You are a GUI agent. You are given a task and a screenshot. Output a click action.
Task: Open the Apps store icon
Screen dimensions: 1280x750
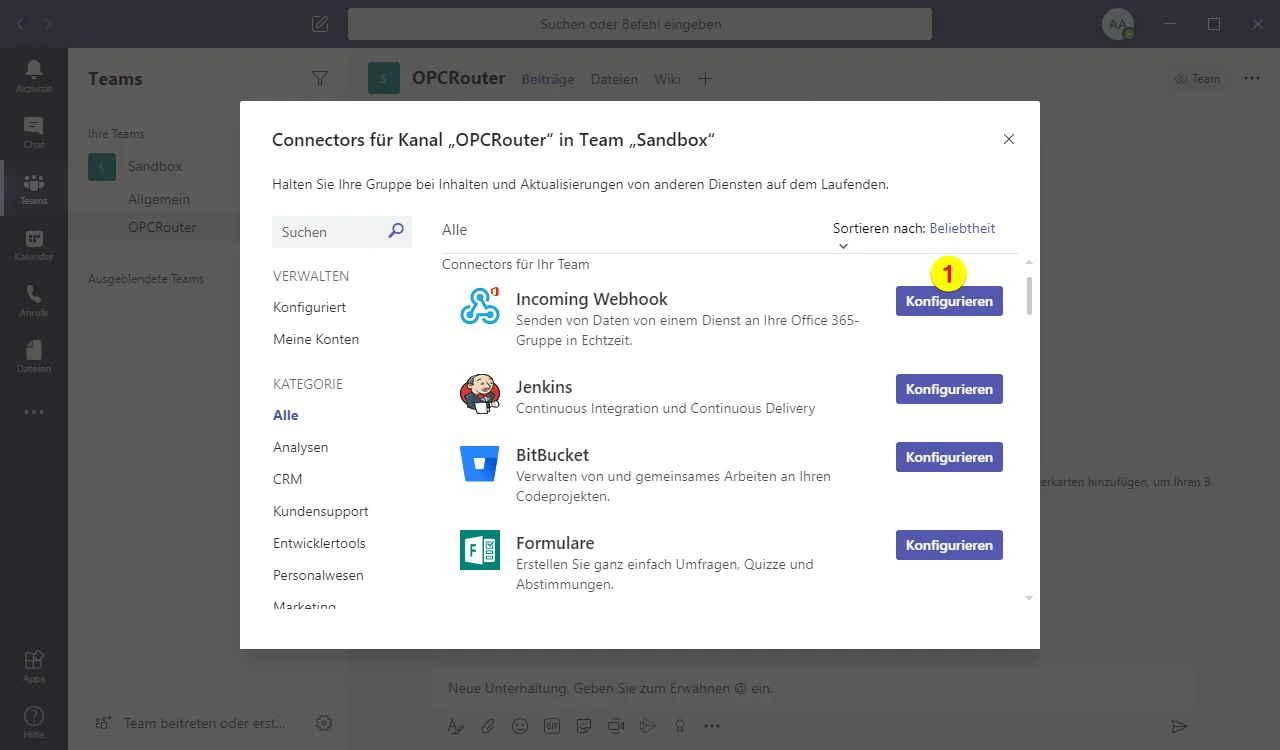click(34, 666)
